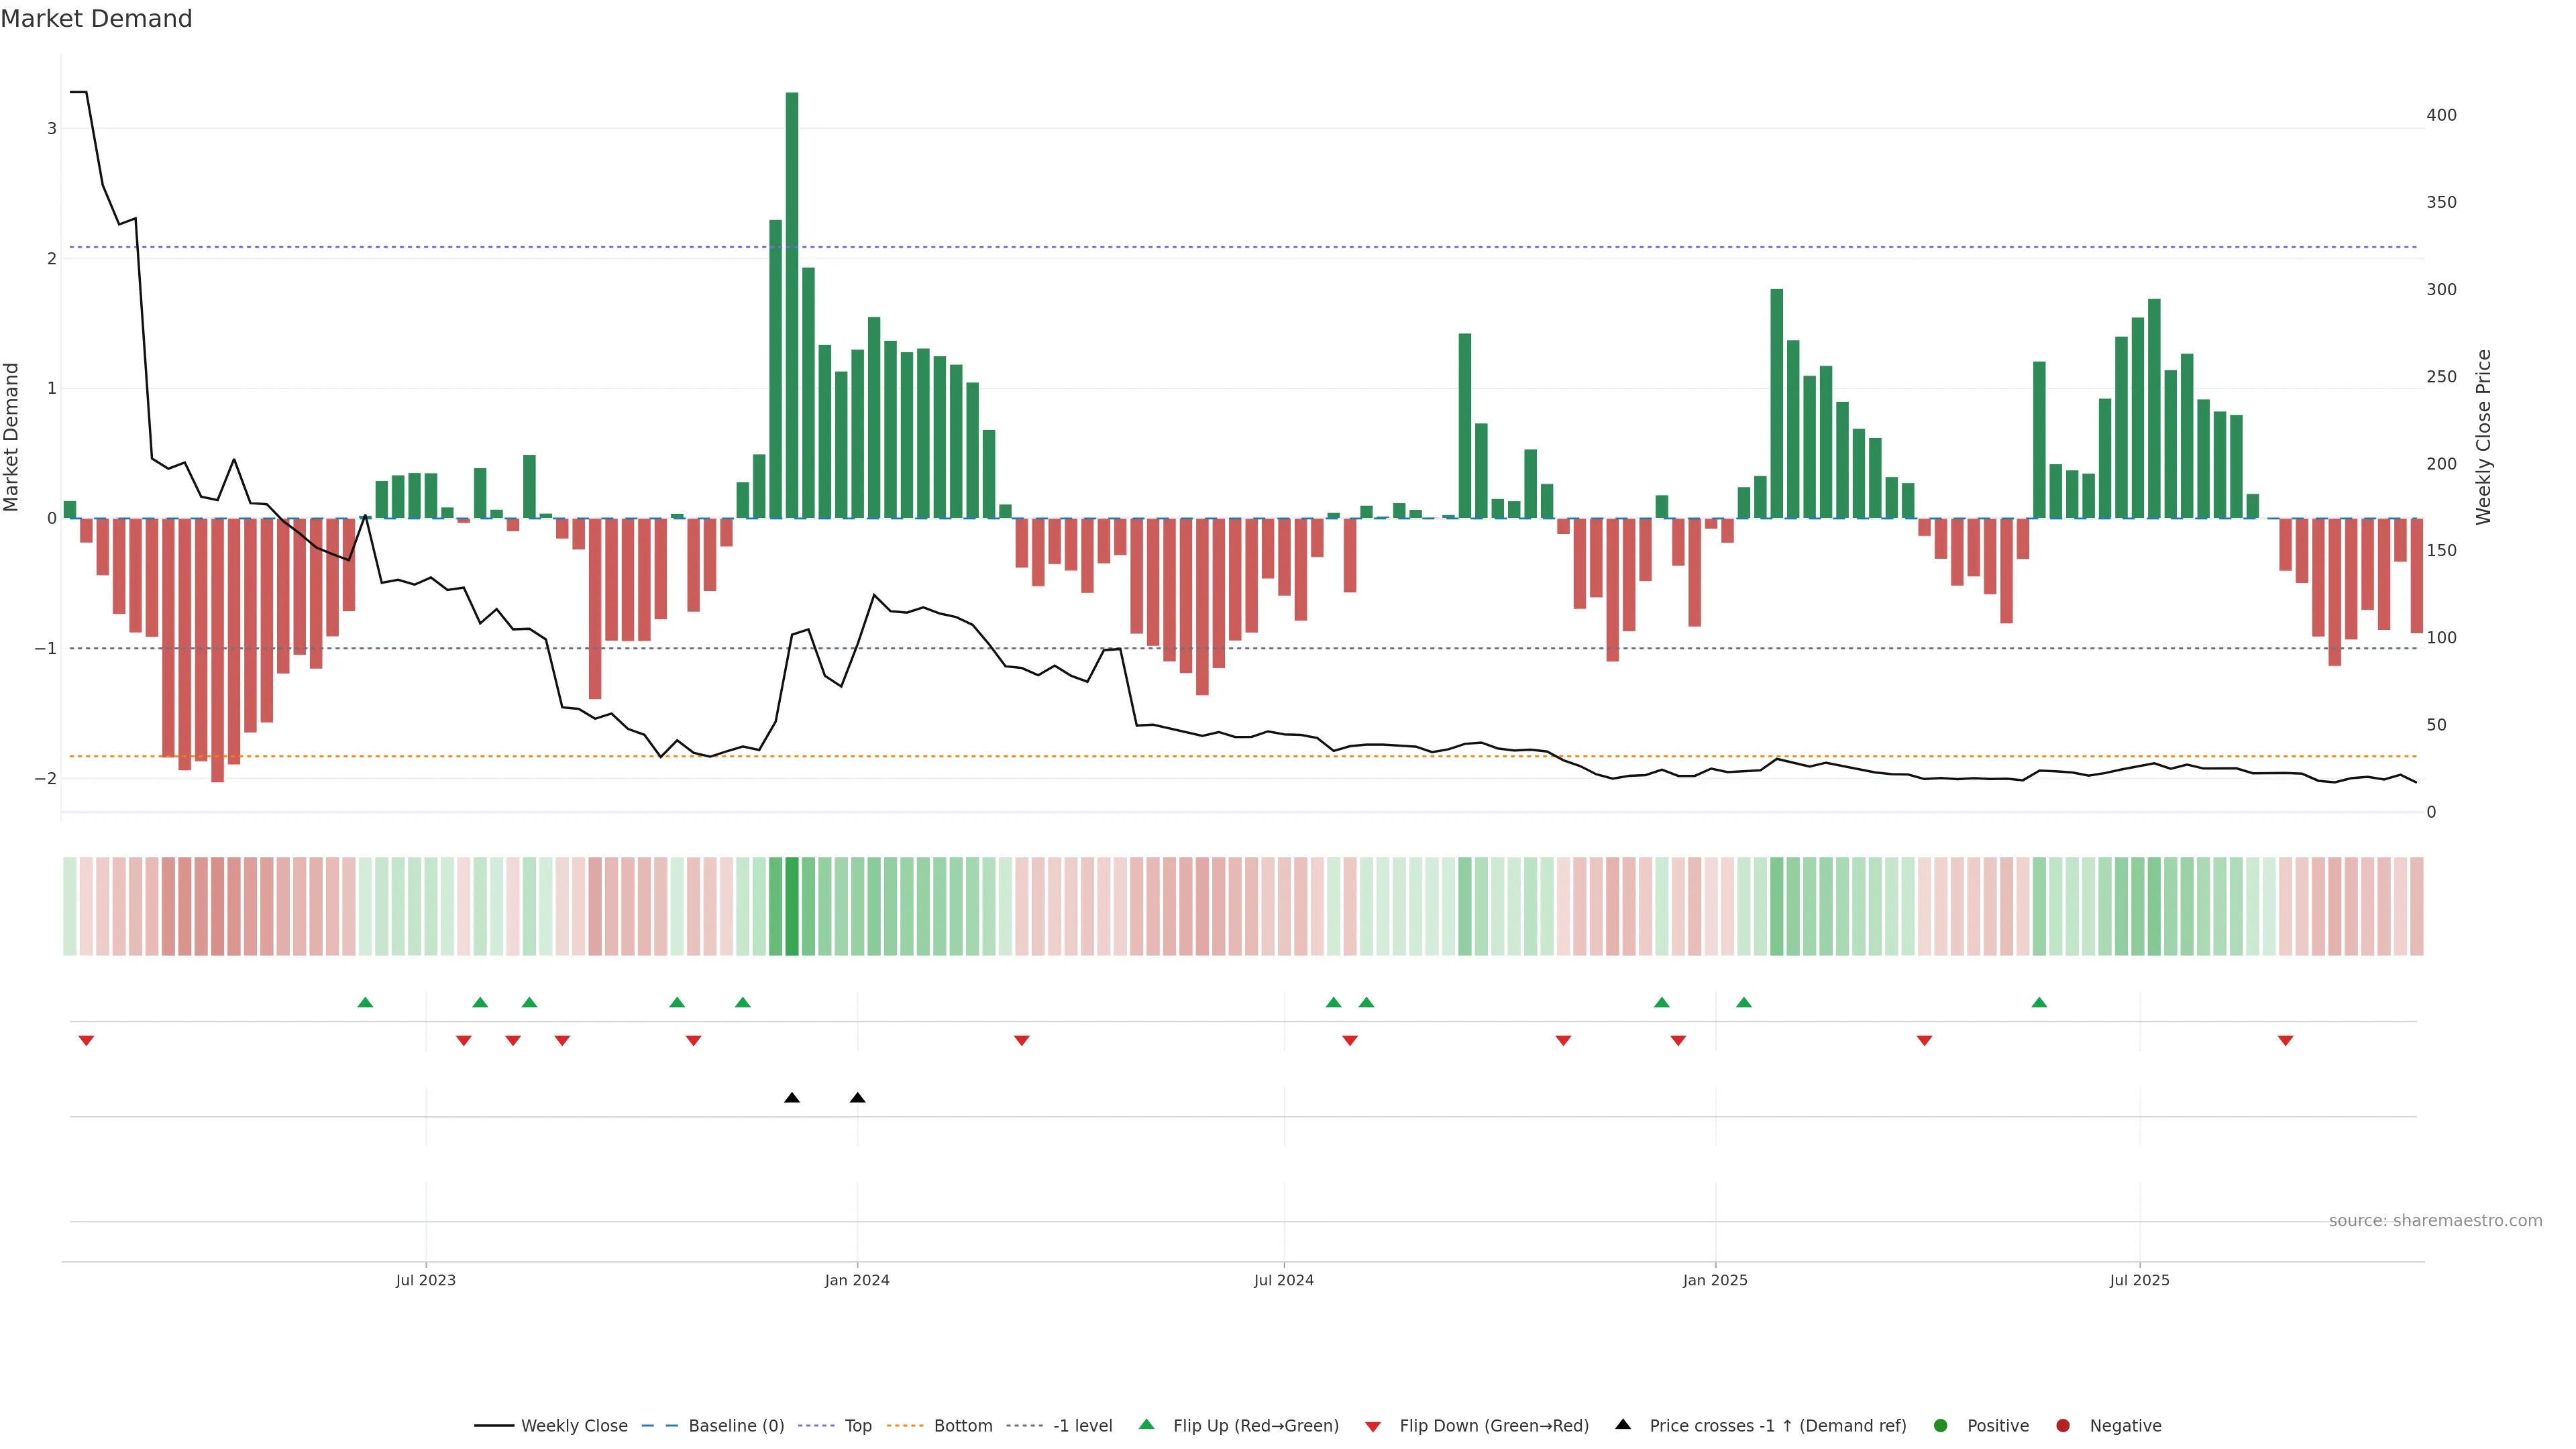Toggle the Top dotted line legend entry
The image size is (2576, 1449).
pyautogui.click(x=857, y=1425)
